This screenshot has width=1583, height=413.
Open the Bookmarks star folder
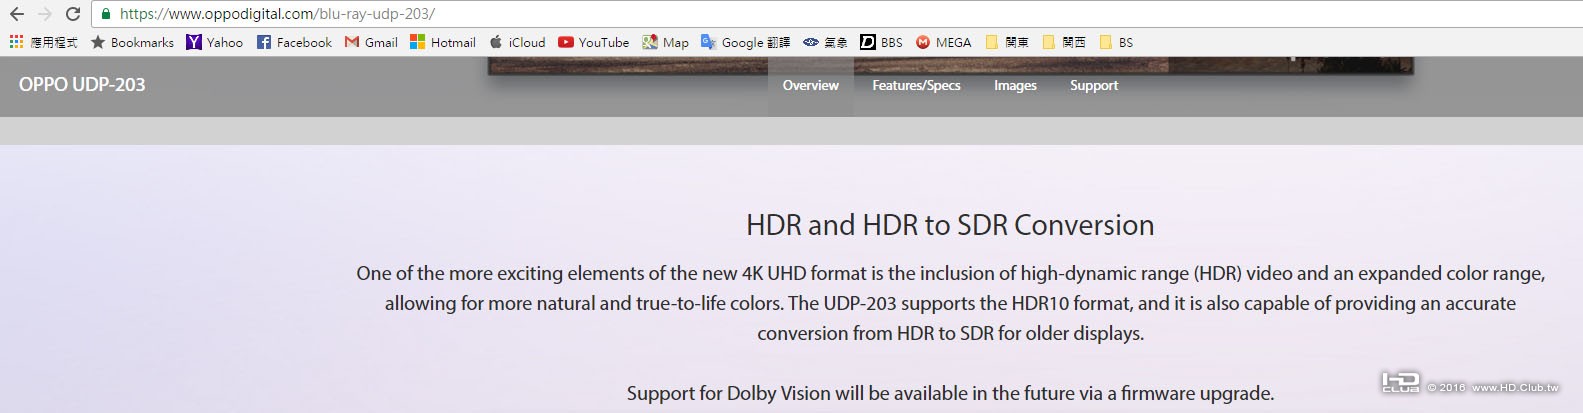coord(132,42)
